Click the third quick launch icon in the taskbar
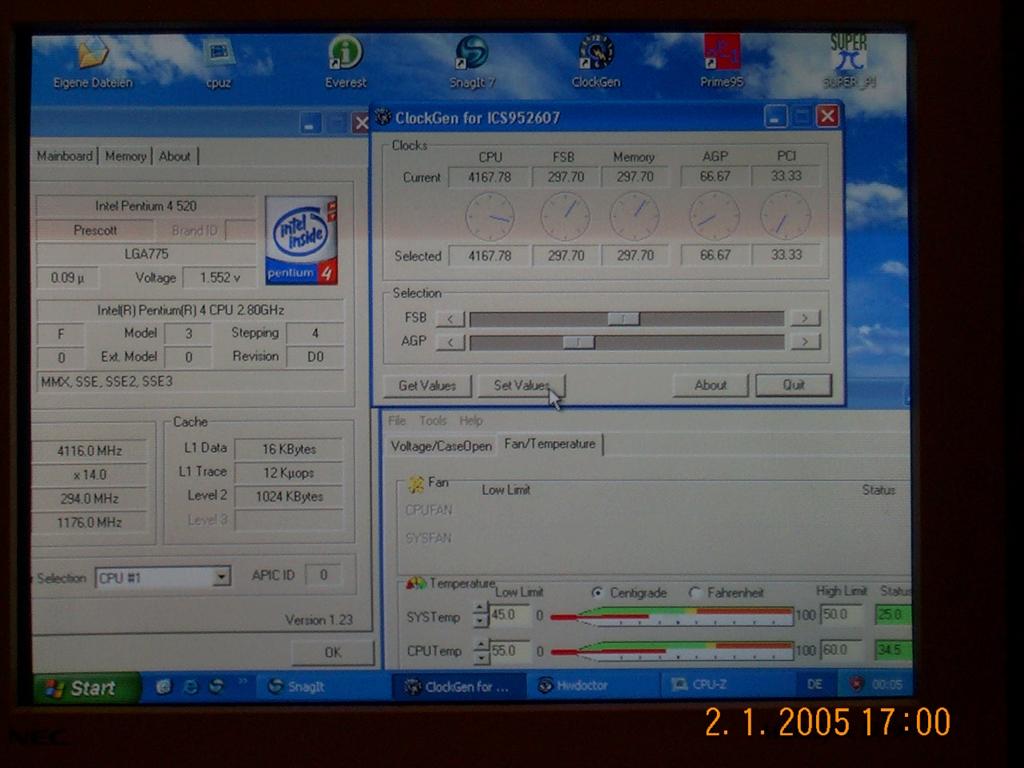Screen dimensions: 1024x768 (x=217, y=687)
